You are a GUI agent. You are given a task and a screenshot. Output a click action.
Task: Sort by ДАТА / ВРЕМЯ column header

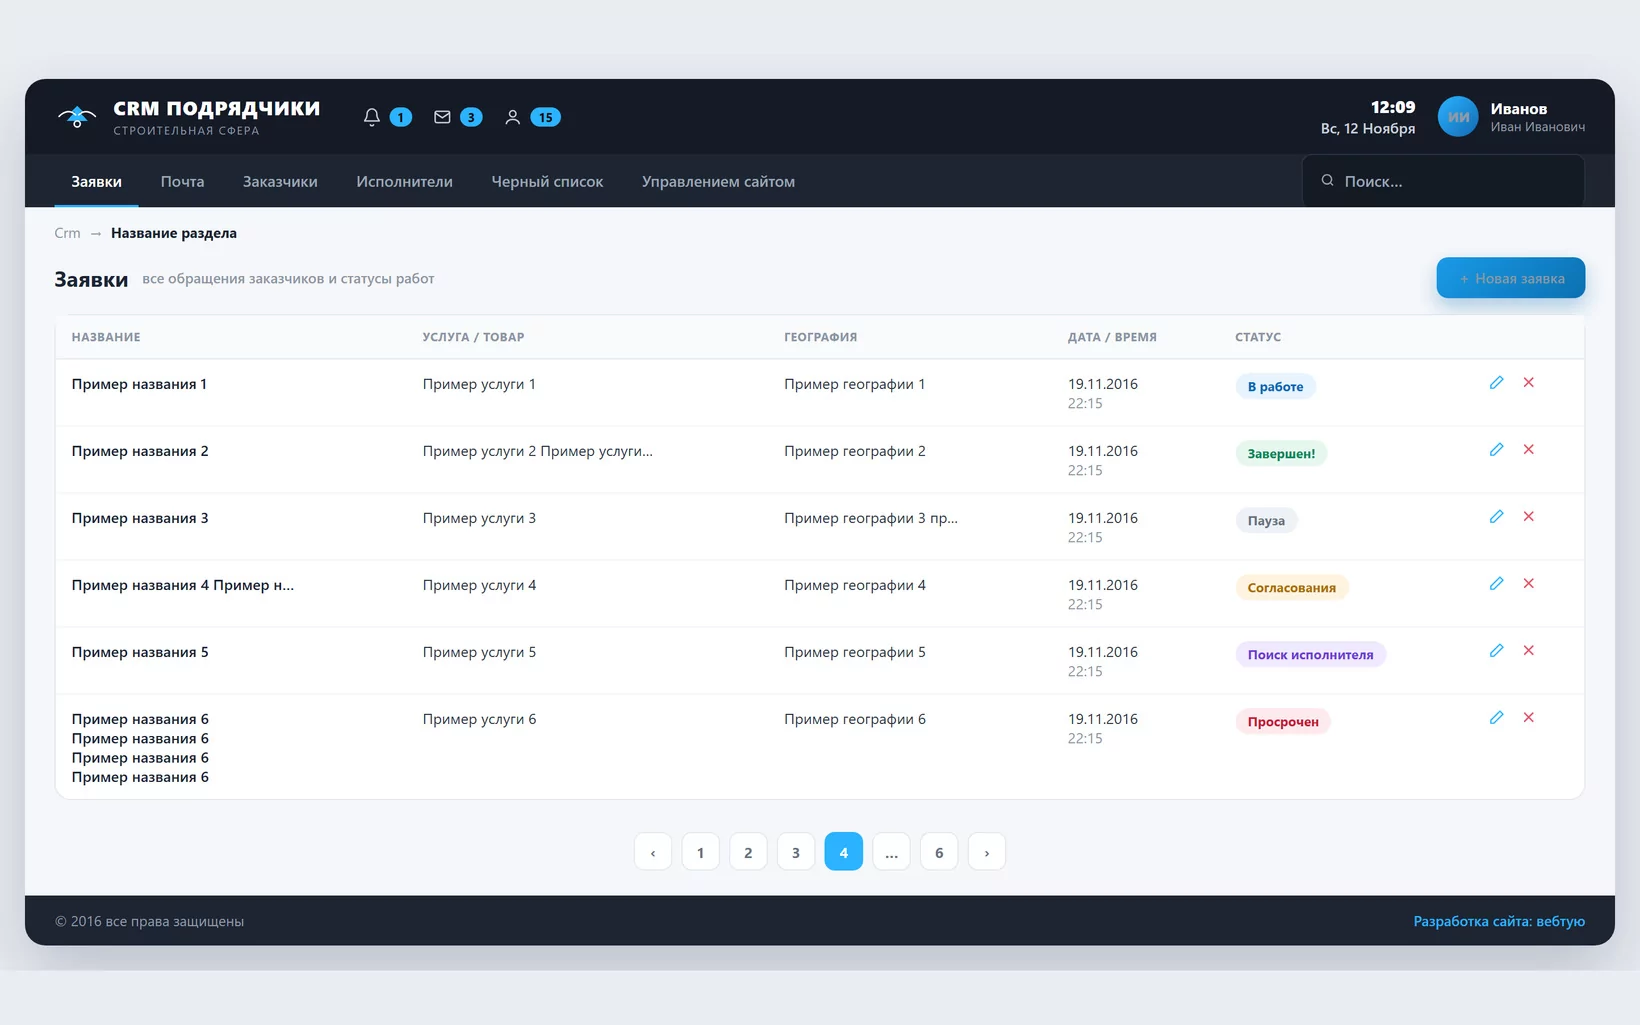[1112, 337]
